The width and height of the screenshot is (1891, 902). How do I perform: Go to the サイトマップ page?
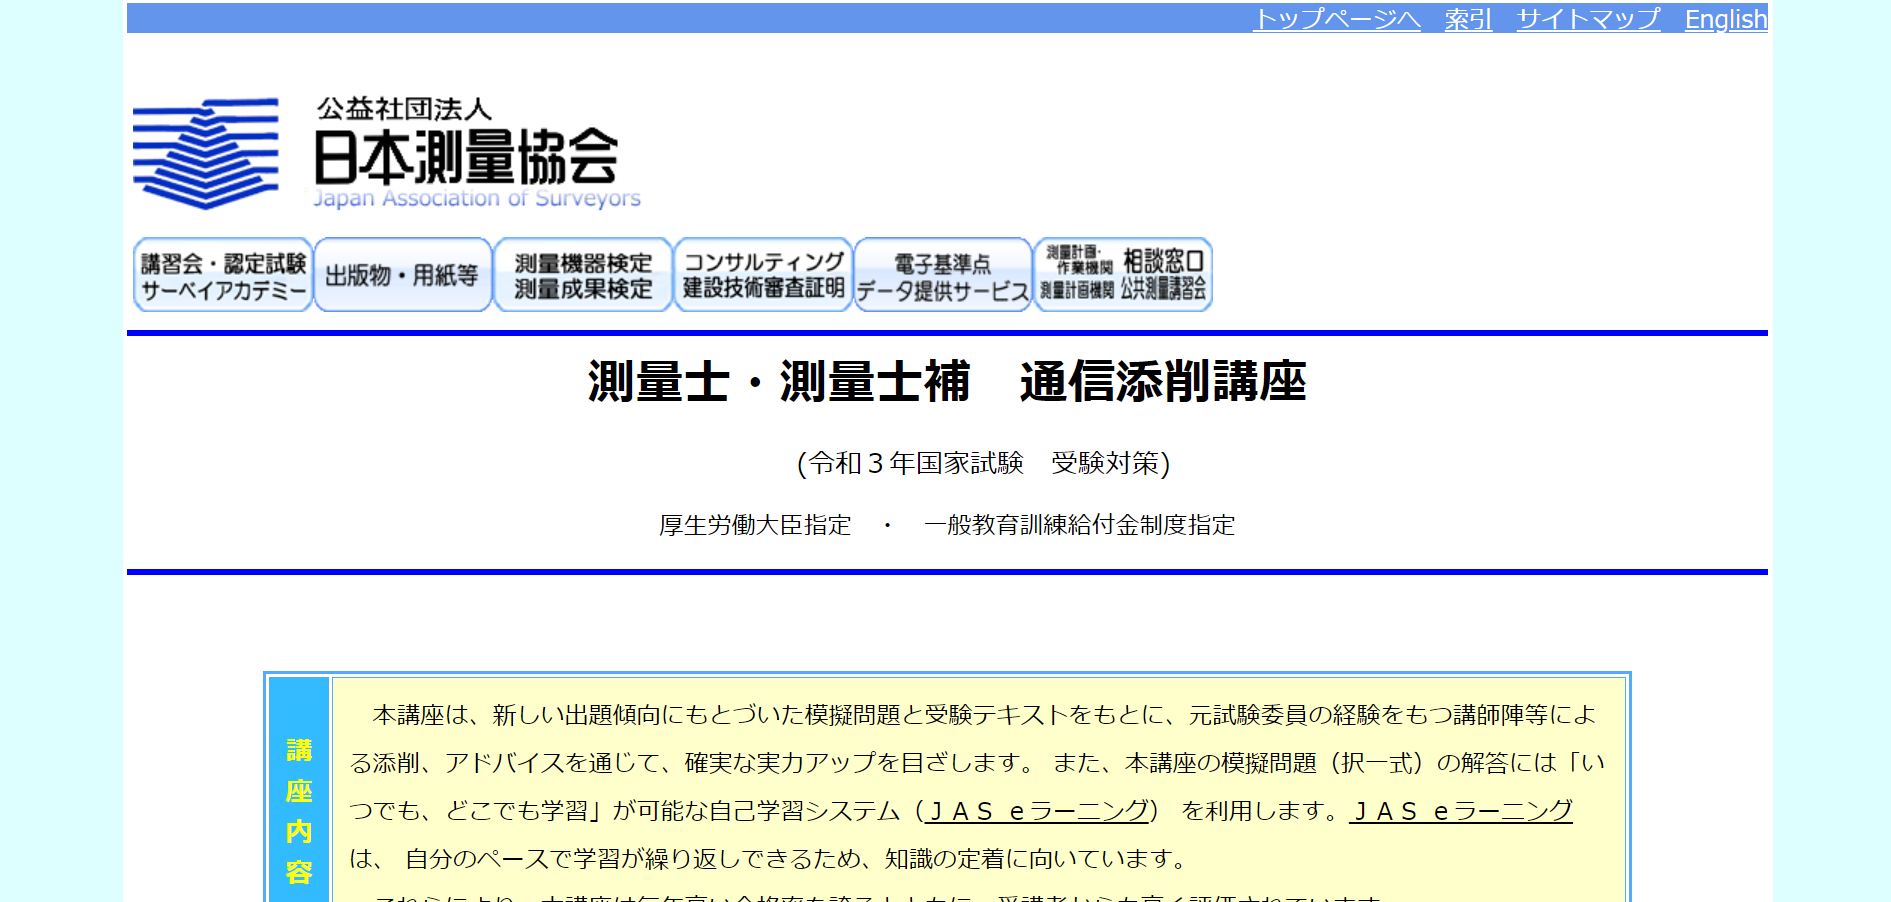pos(1588,19)
